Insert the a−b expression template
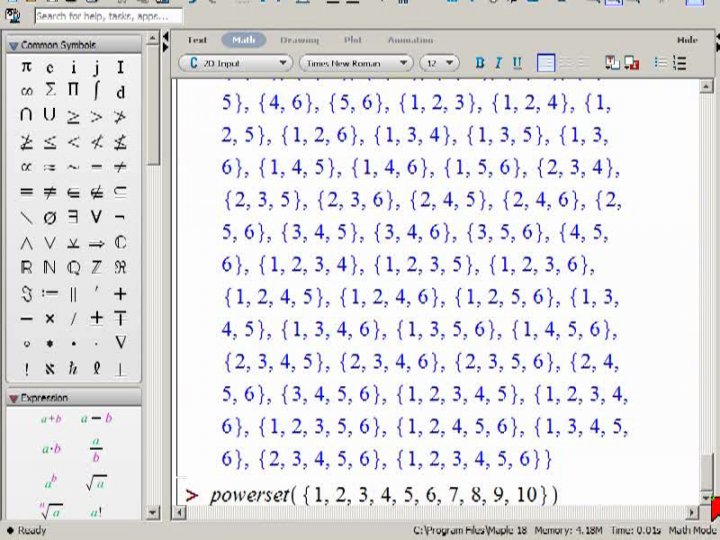The height and width of the screenshot is (540, 720). coord(96,418)
